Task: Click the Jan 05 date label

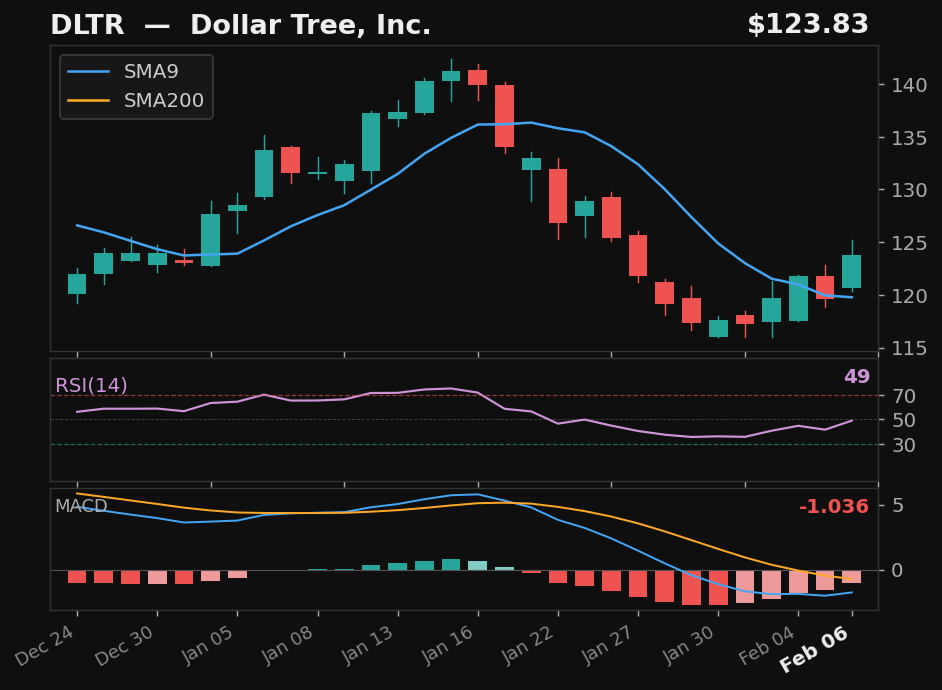Action: 208,646
